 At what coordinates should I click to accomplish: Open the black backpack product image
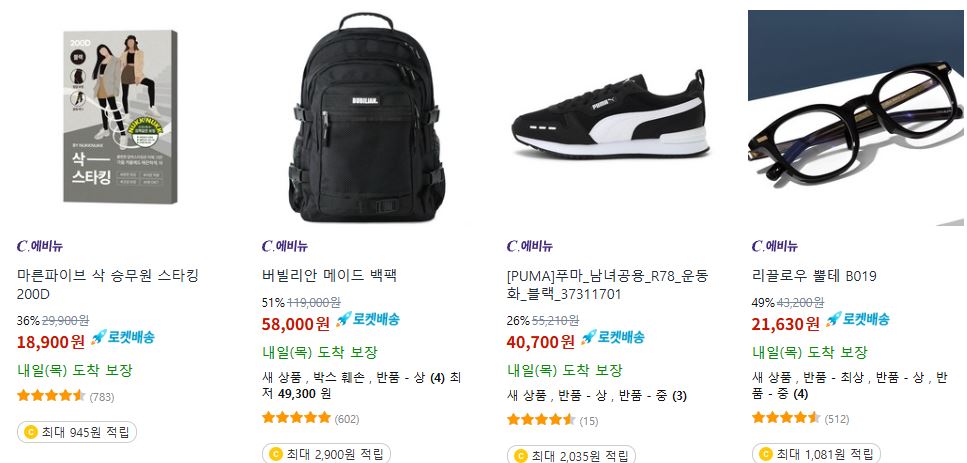pyautogui.click(x=366, y=117)
